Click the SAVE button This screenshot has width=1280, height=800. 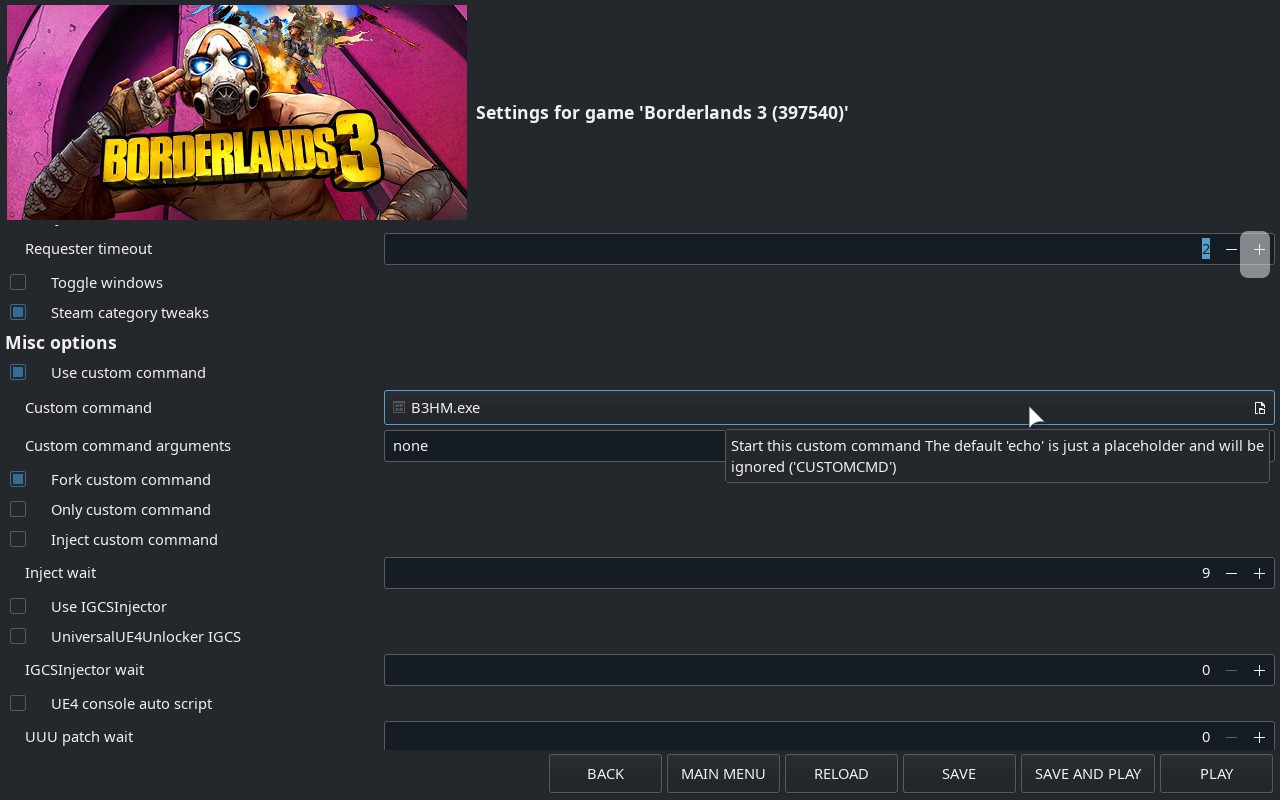[x=959, y=773]
